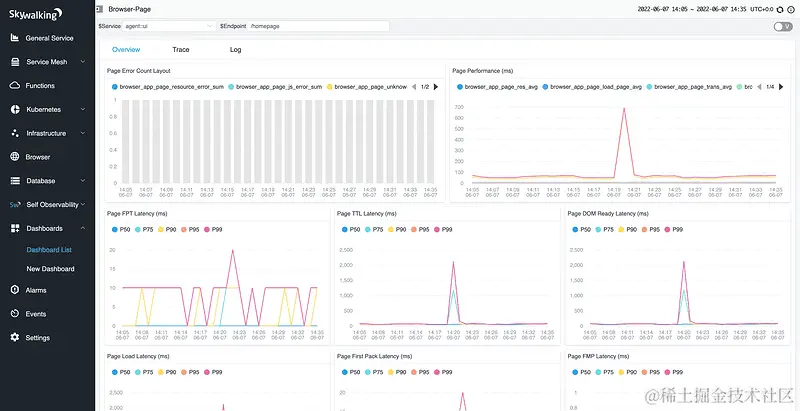Click the Alarms sidebar icon

coord(15,290)
